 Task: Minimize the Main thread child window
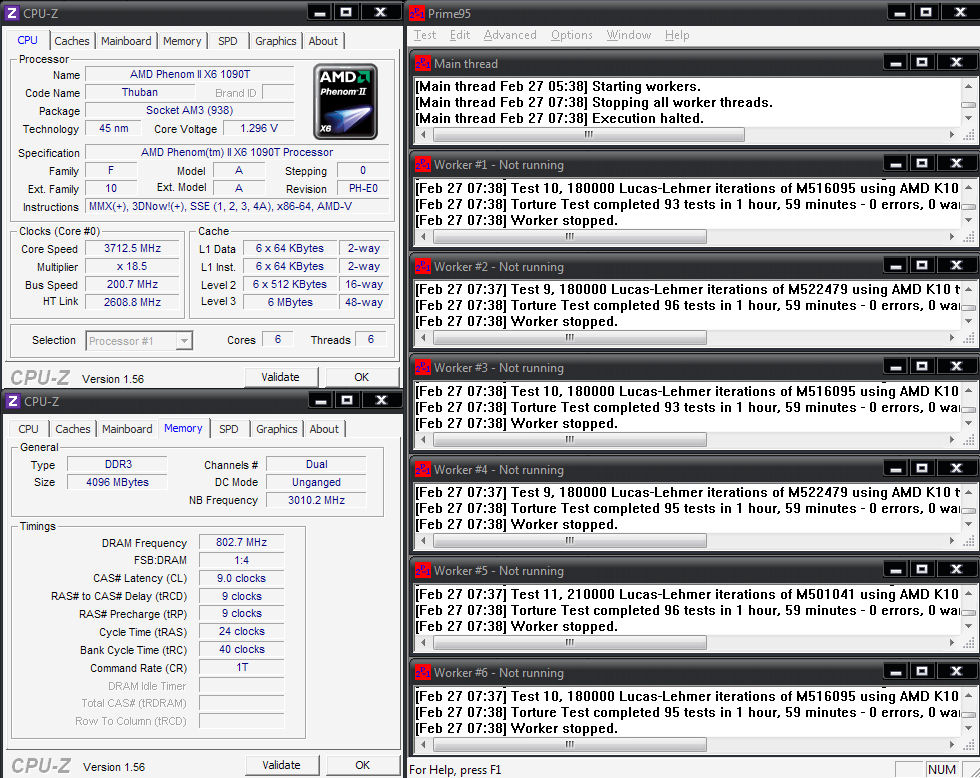(896, 62)
